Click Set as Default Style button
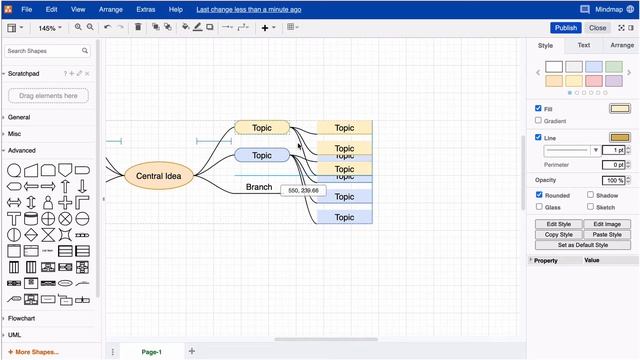Viewport: 640px width, 360px height. (583, 245)
